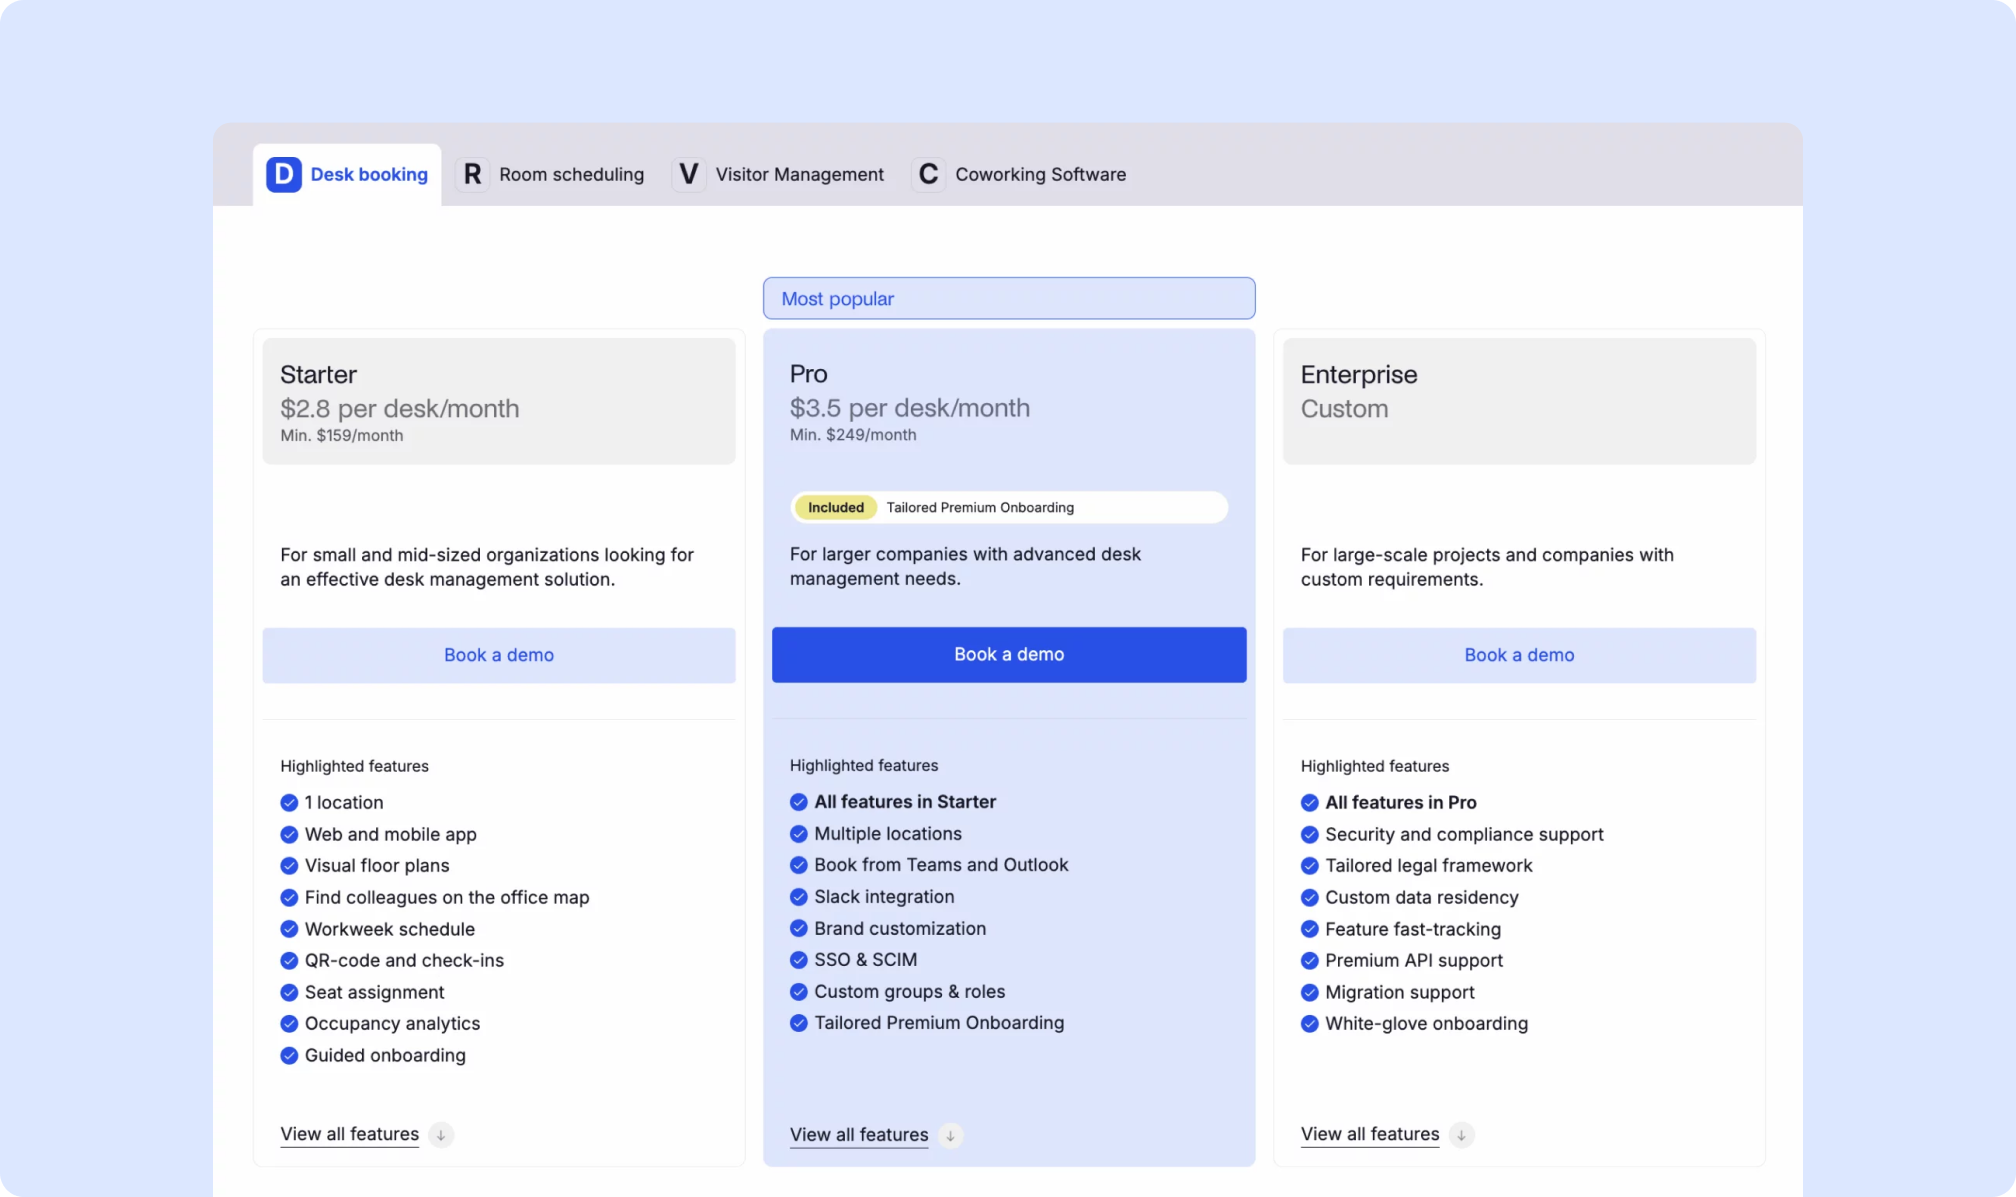Click checkmark icon beside Visual floor plans
2016x1197 pixels.
[x=289, y=866]
